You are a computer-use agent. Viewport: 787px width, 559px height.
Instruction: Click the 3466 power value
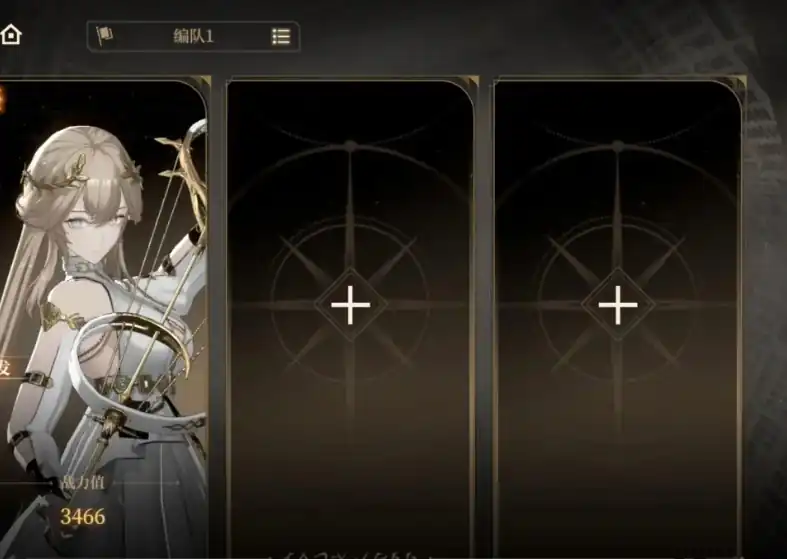point(83,516)
